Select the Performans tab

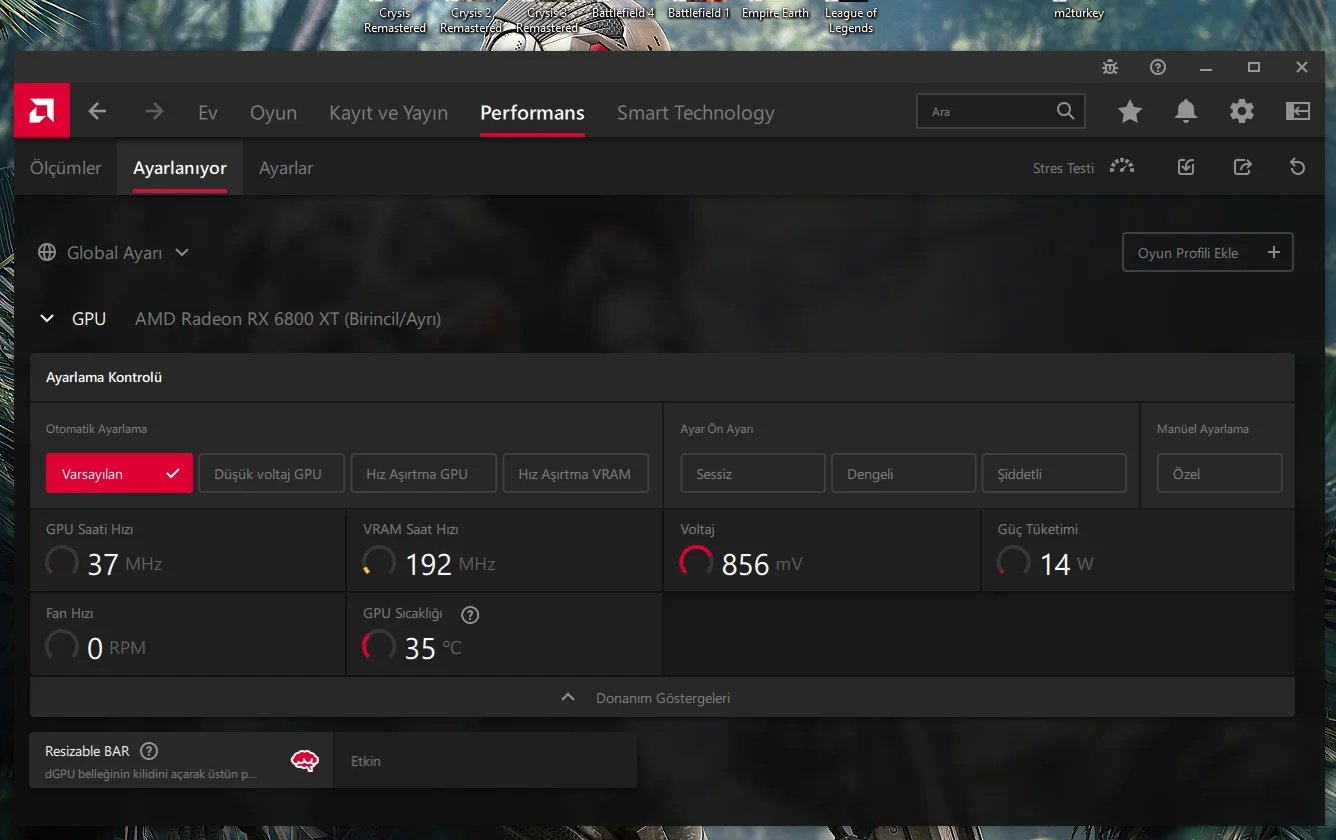532,113
